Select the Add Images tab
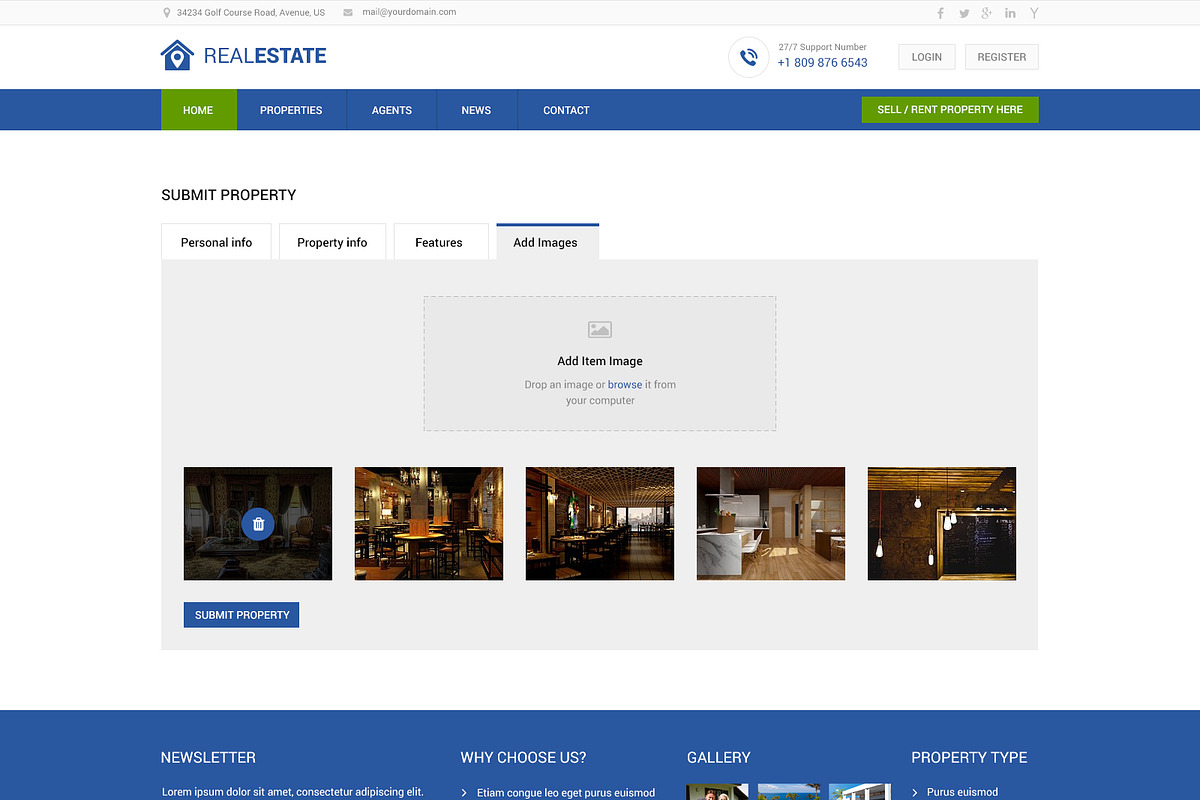Screen dimensions: 1200x800 point(547,242)
